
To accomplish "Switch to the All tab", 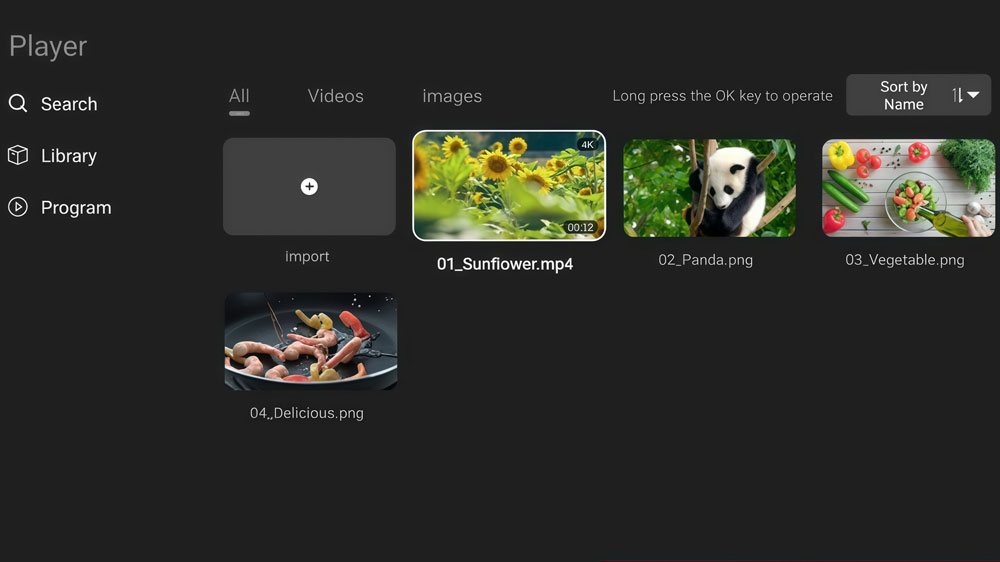I will pyautogui.click(x=239, y=96).
